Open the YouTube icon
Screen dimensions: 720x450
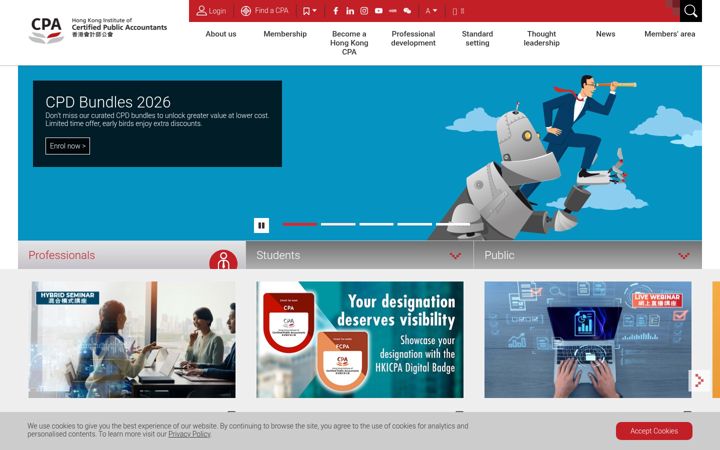(378, 11)
